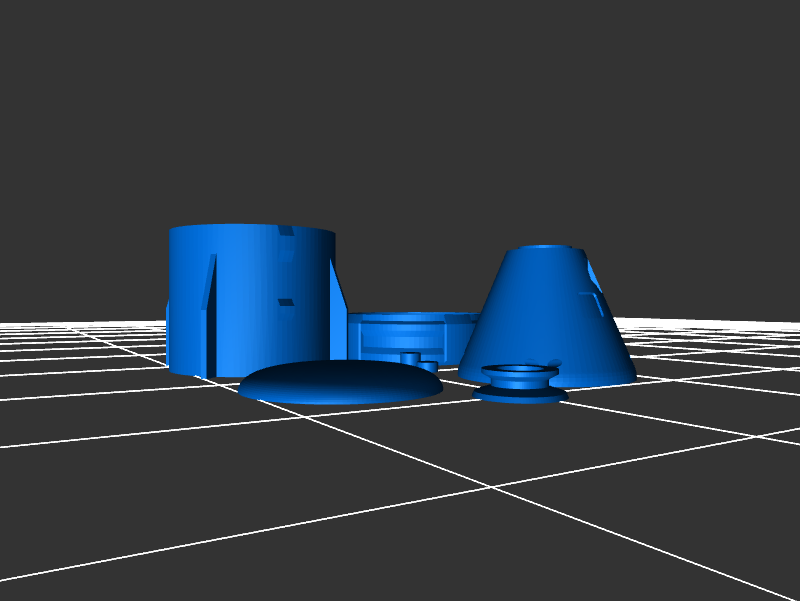Click the small square hole on the tall cylinder
800x601 pixels.
[x=285, y=301]
